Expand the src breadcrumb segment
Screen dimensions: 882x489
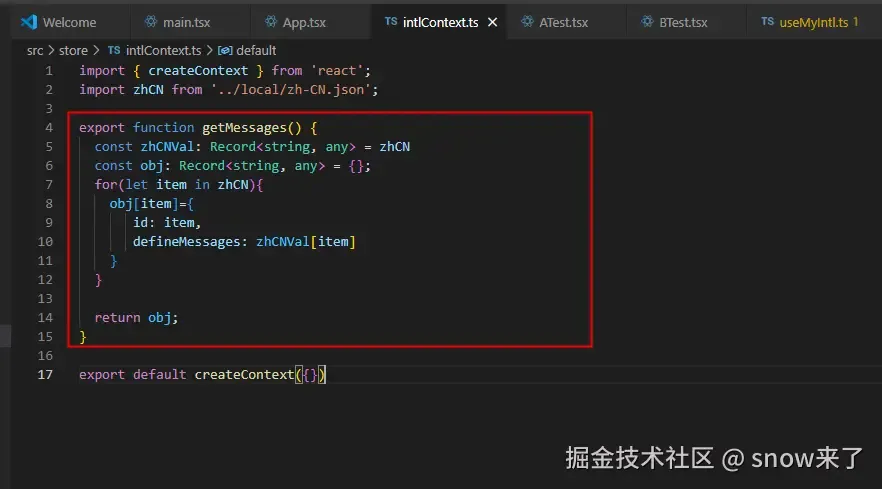coord(35,51)
